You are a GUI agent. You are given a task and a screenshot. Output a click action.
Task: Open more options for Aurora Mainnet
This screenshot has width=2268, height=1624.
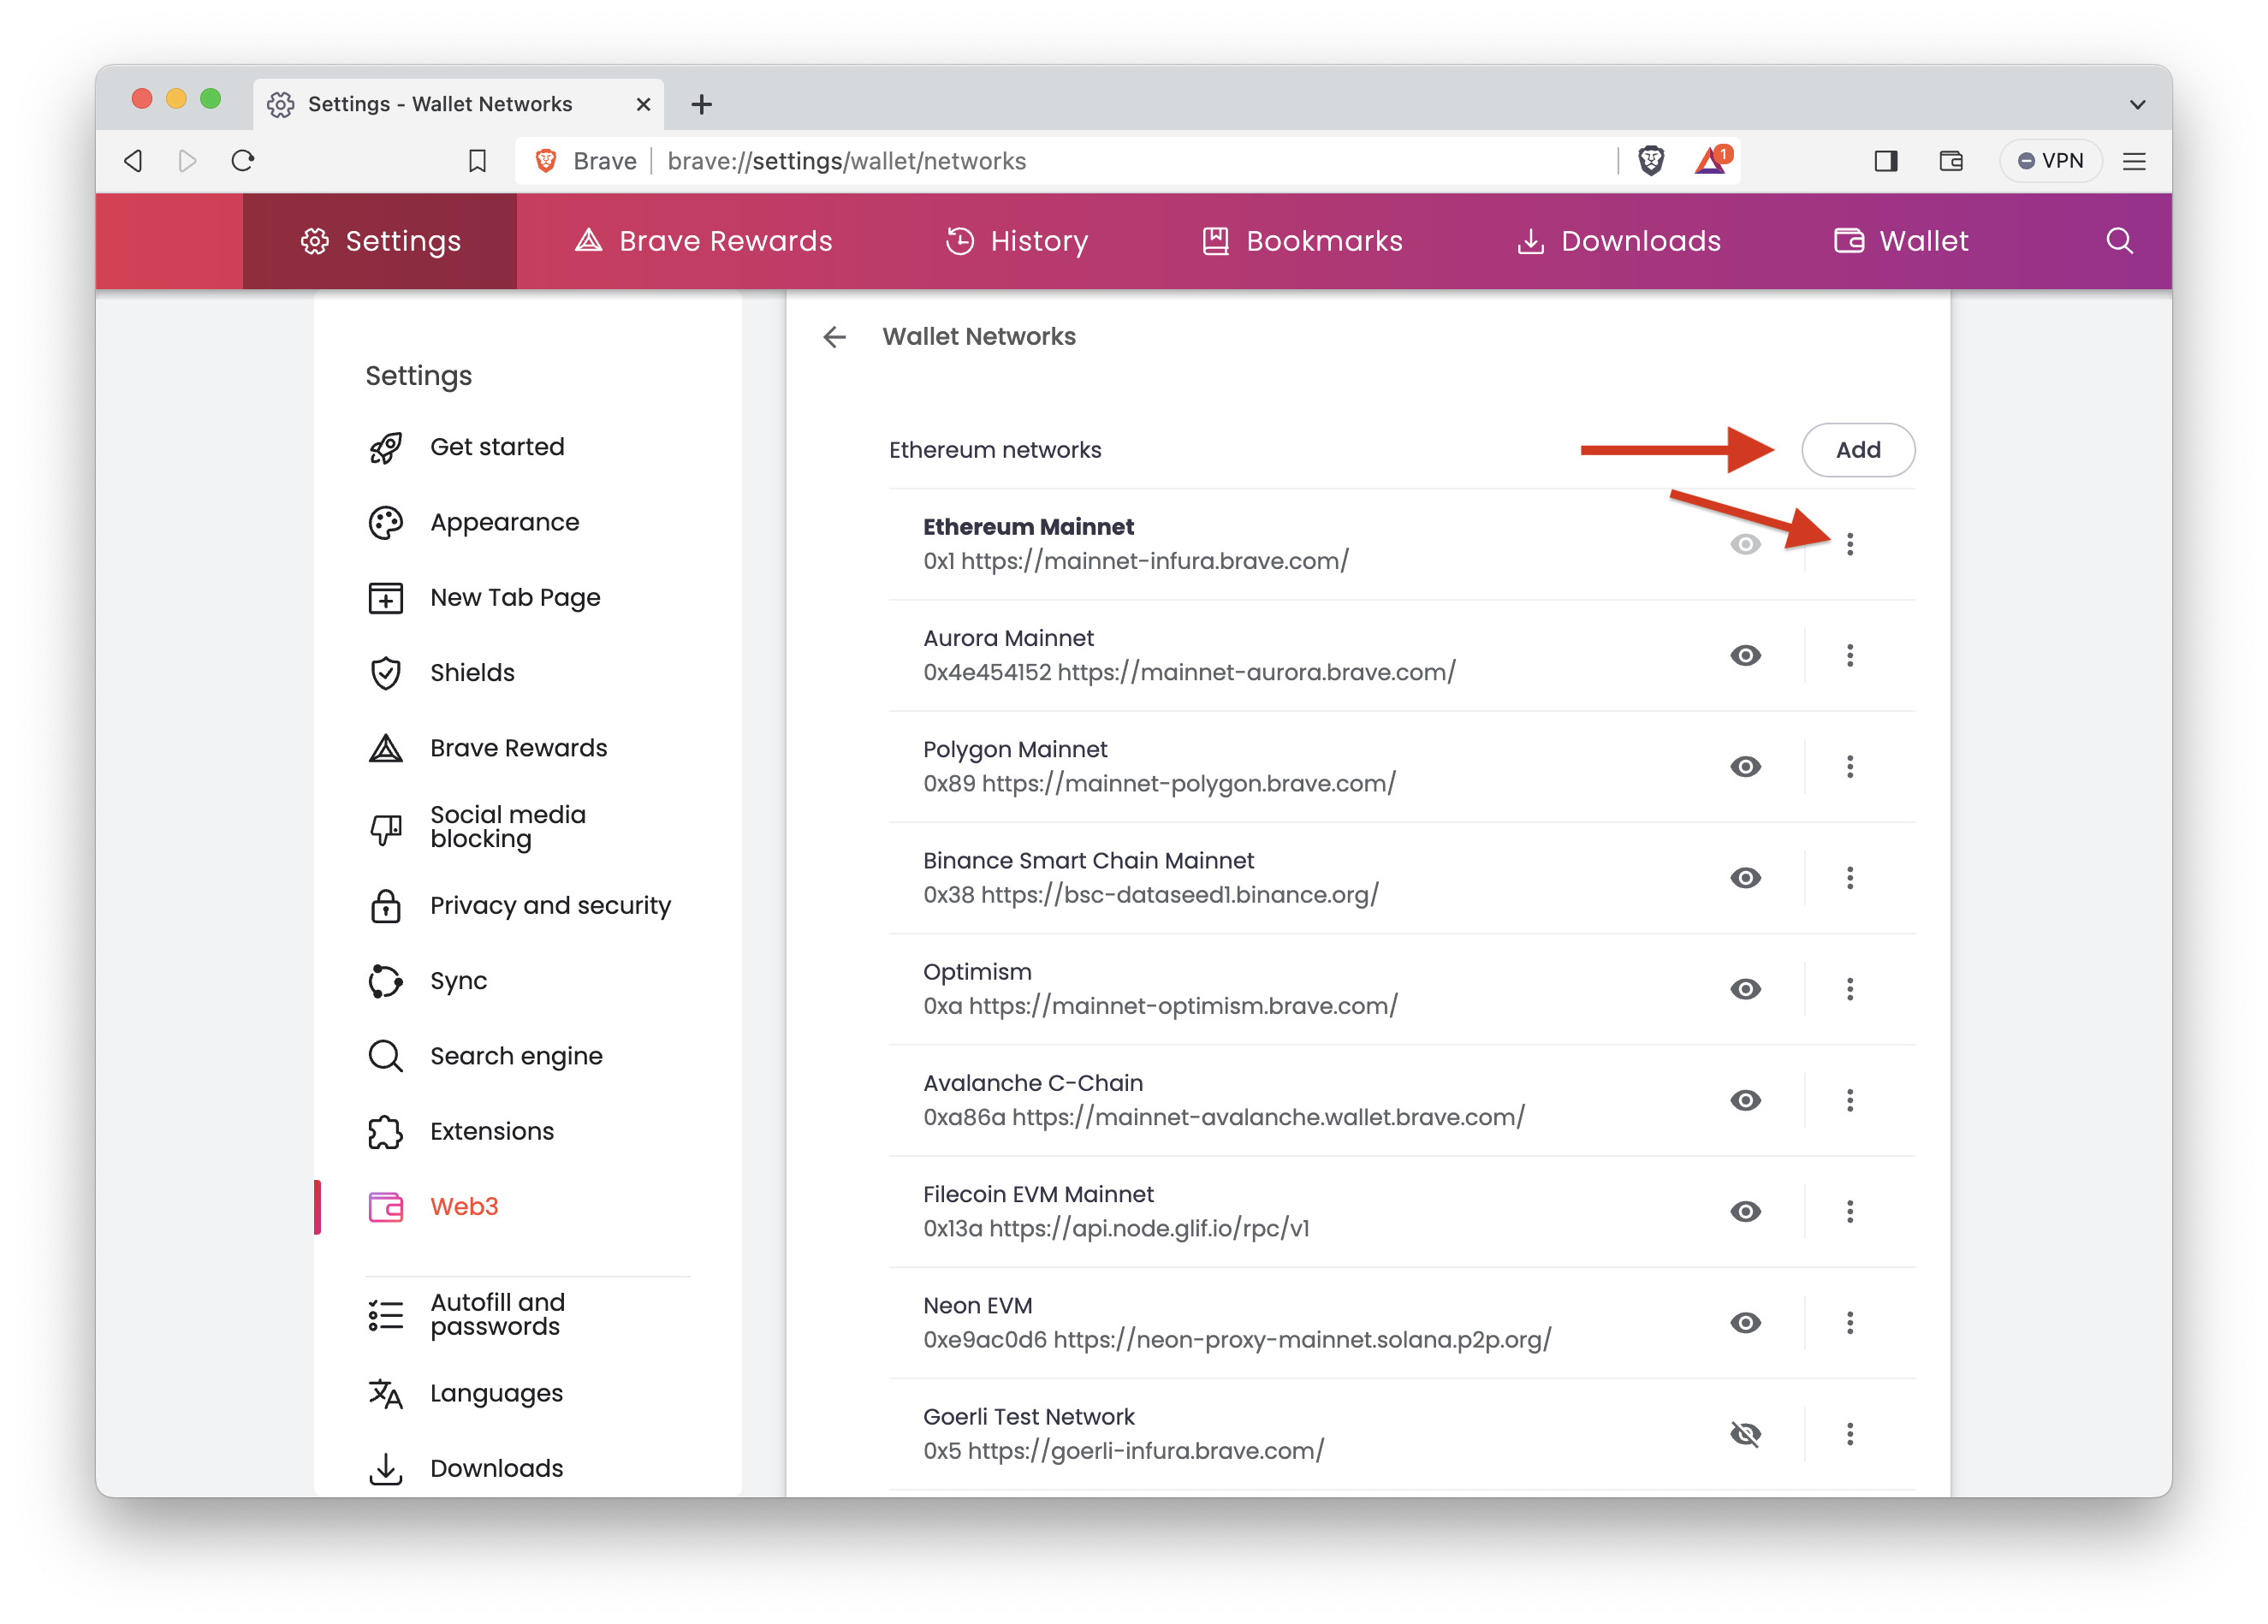click(x=1849, y=656)
